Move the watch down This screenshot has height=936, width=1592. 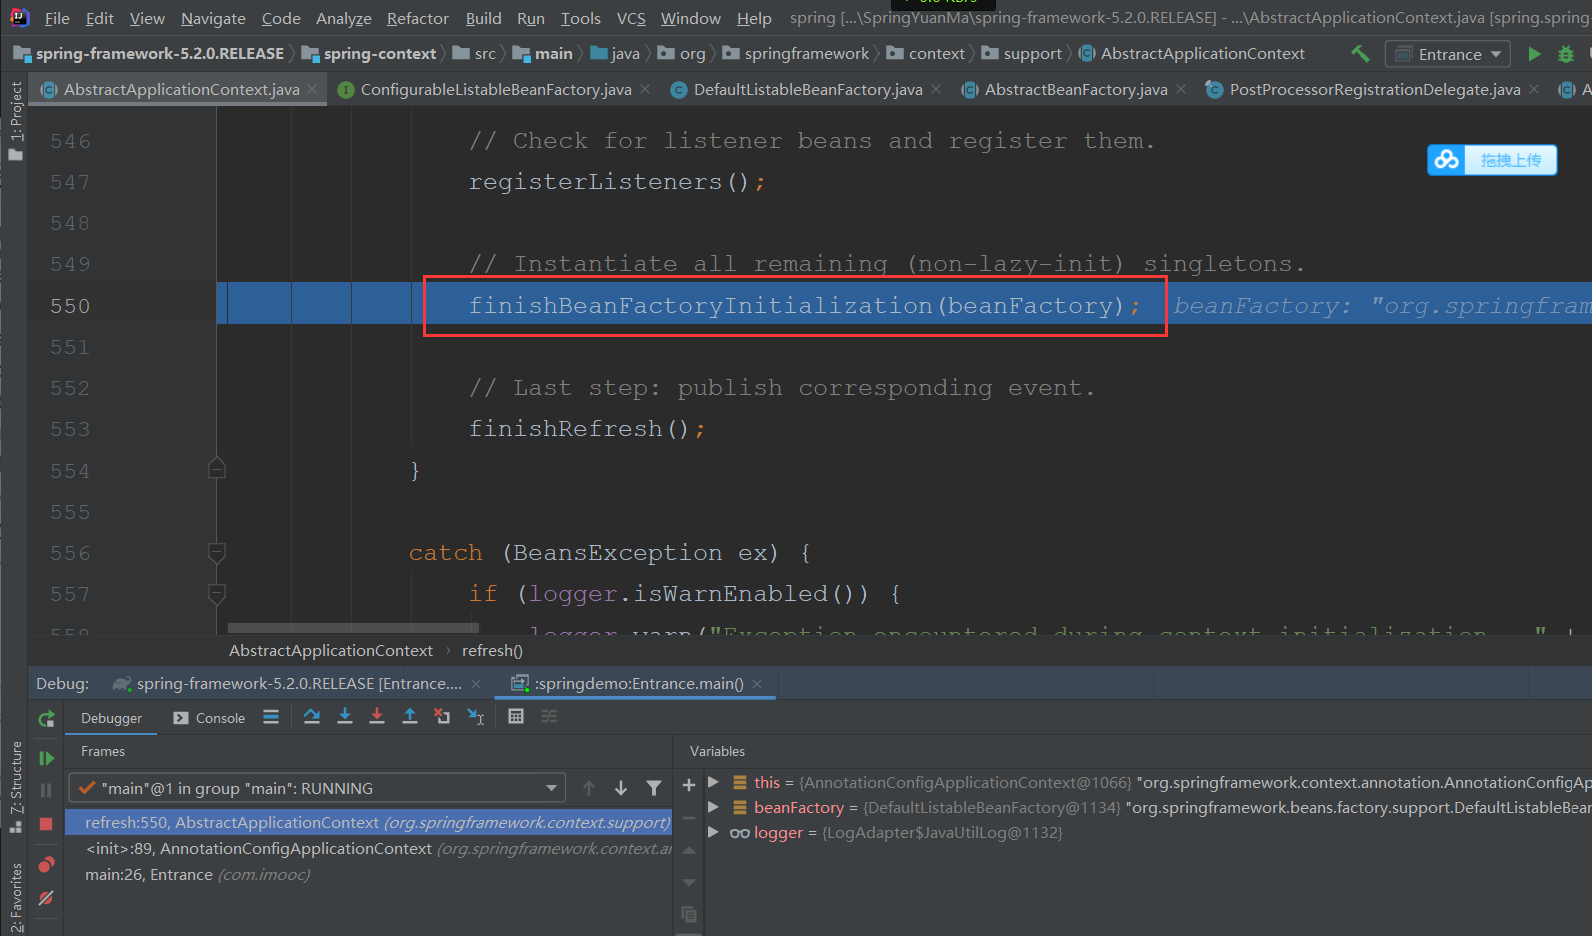click(689, 882)
